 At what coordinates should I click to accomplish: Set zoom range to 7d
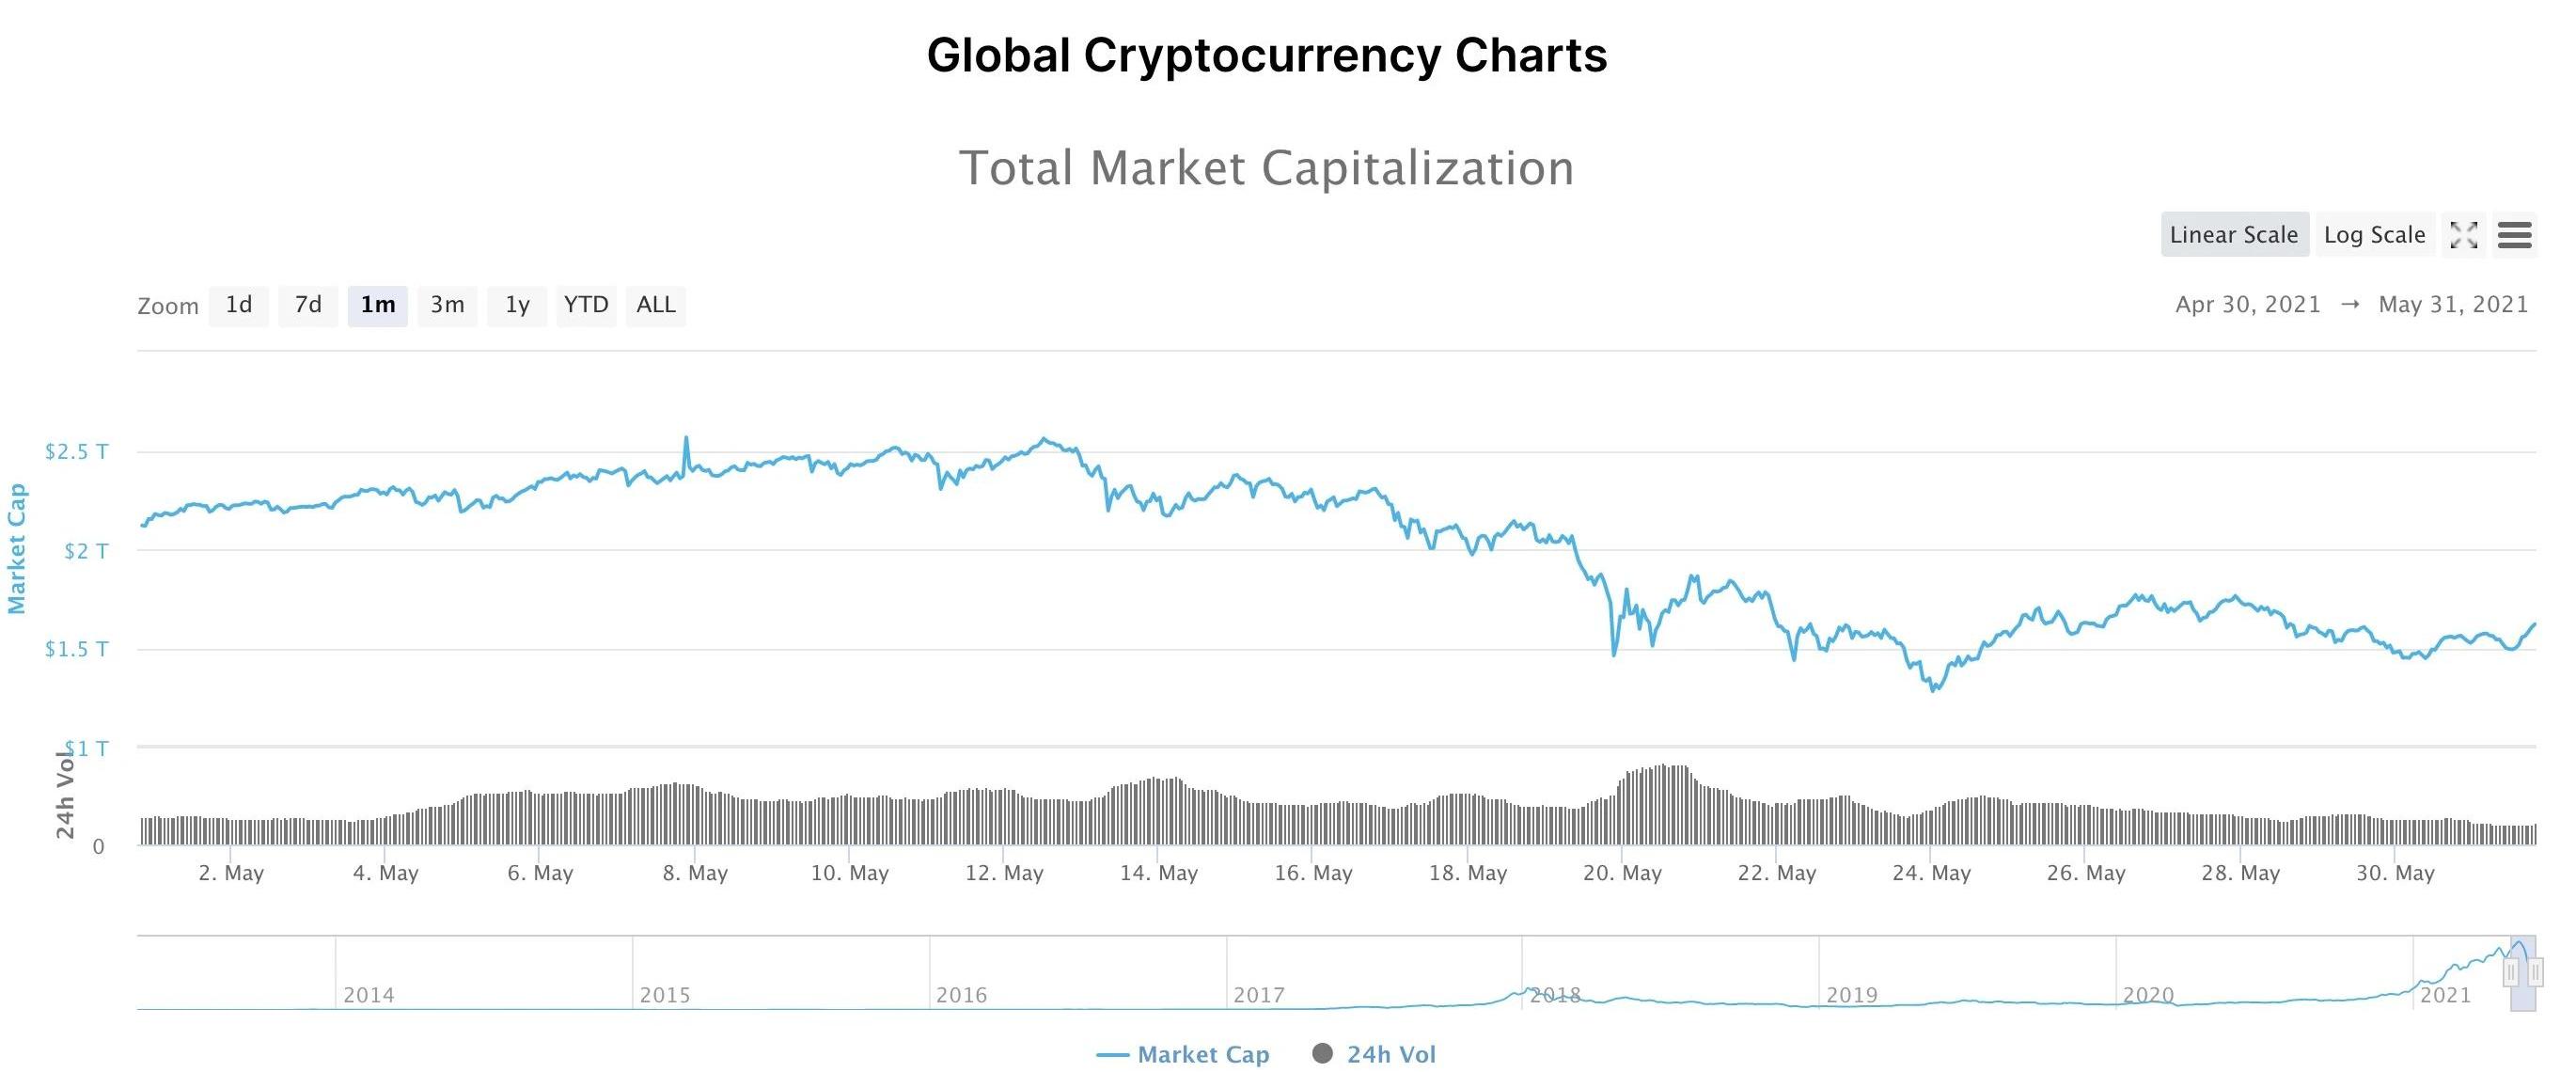308,305
